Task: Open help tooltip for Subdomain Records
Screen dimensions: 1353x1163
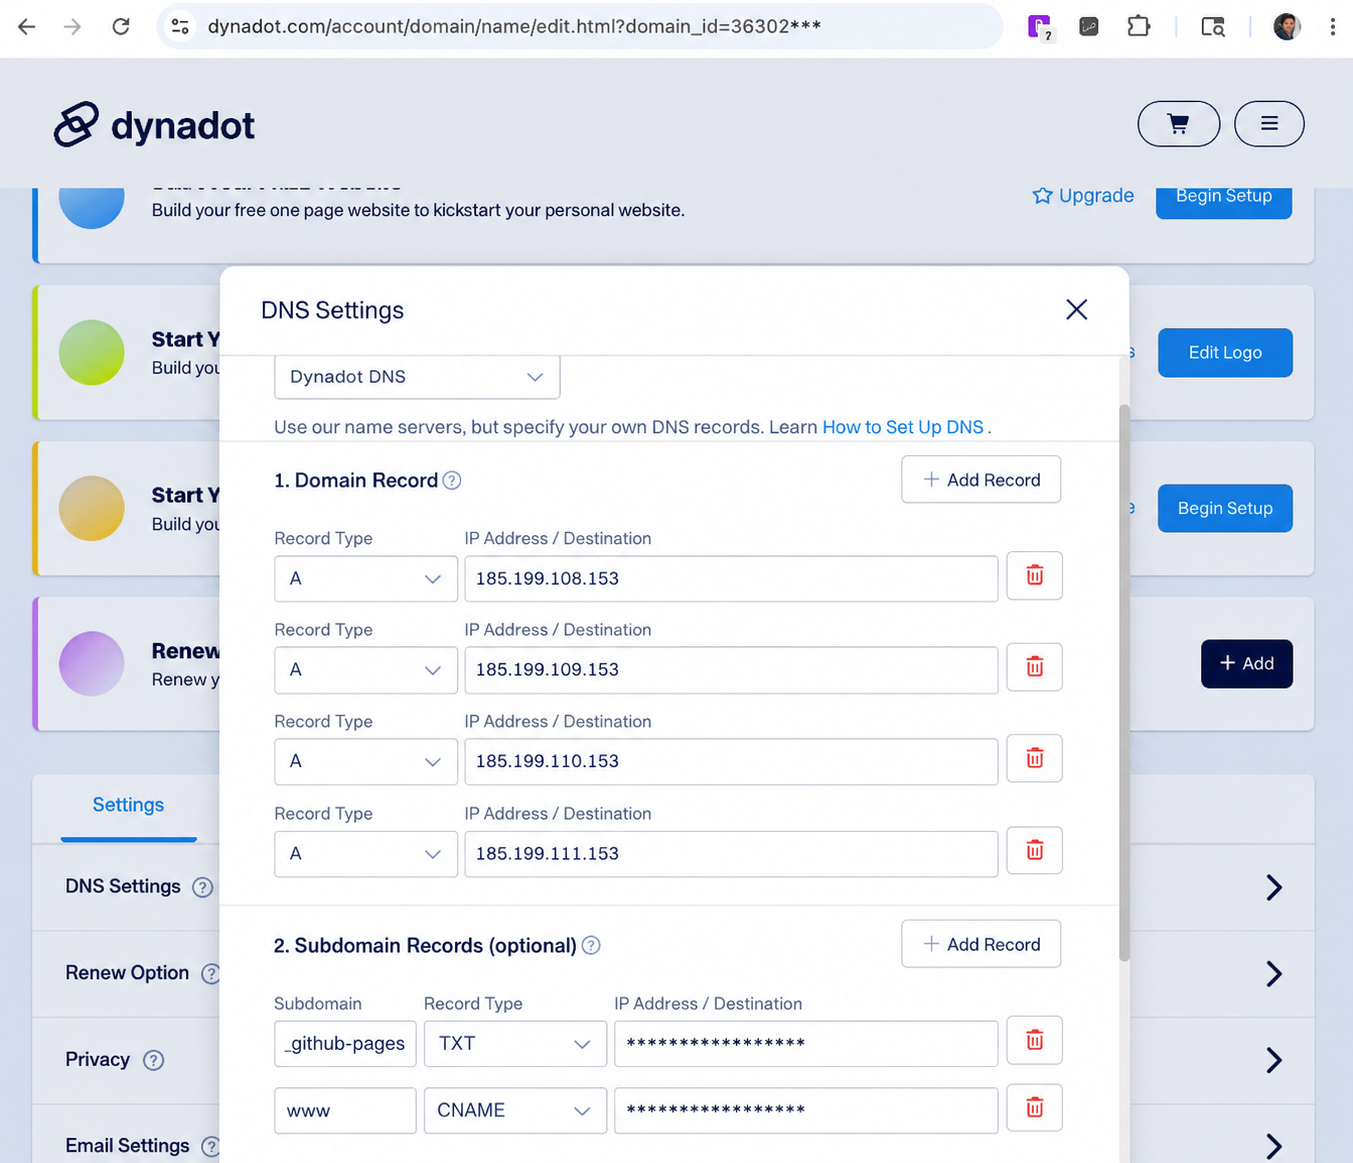Action: (x=591, y=946)
